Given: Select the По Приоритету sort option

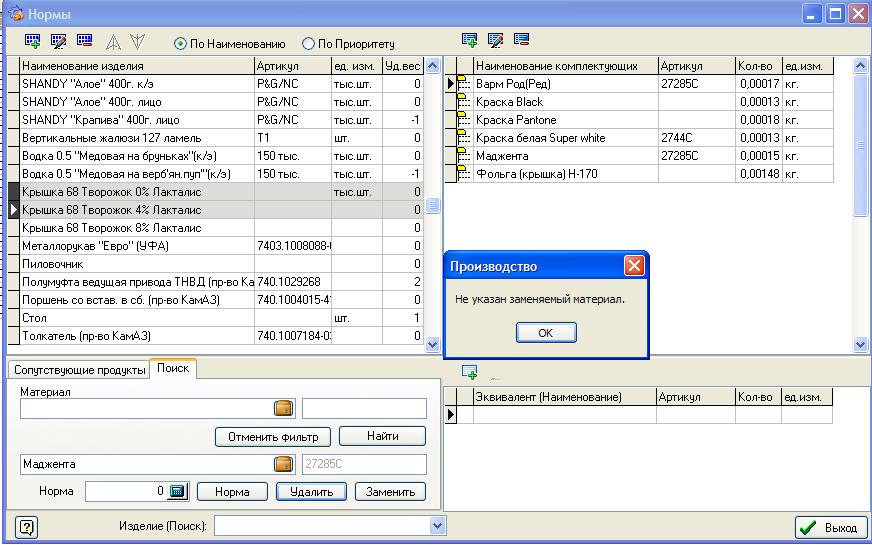Looking at the screenshot, I should coord(308,44).
